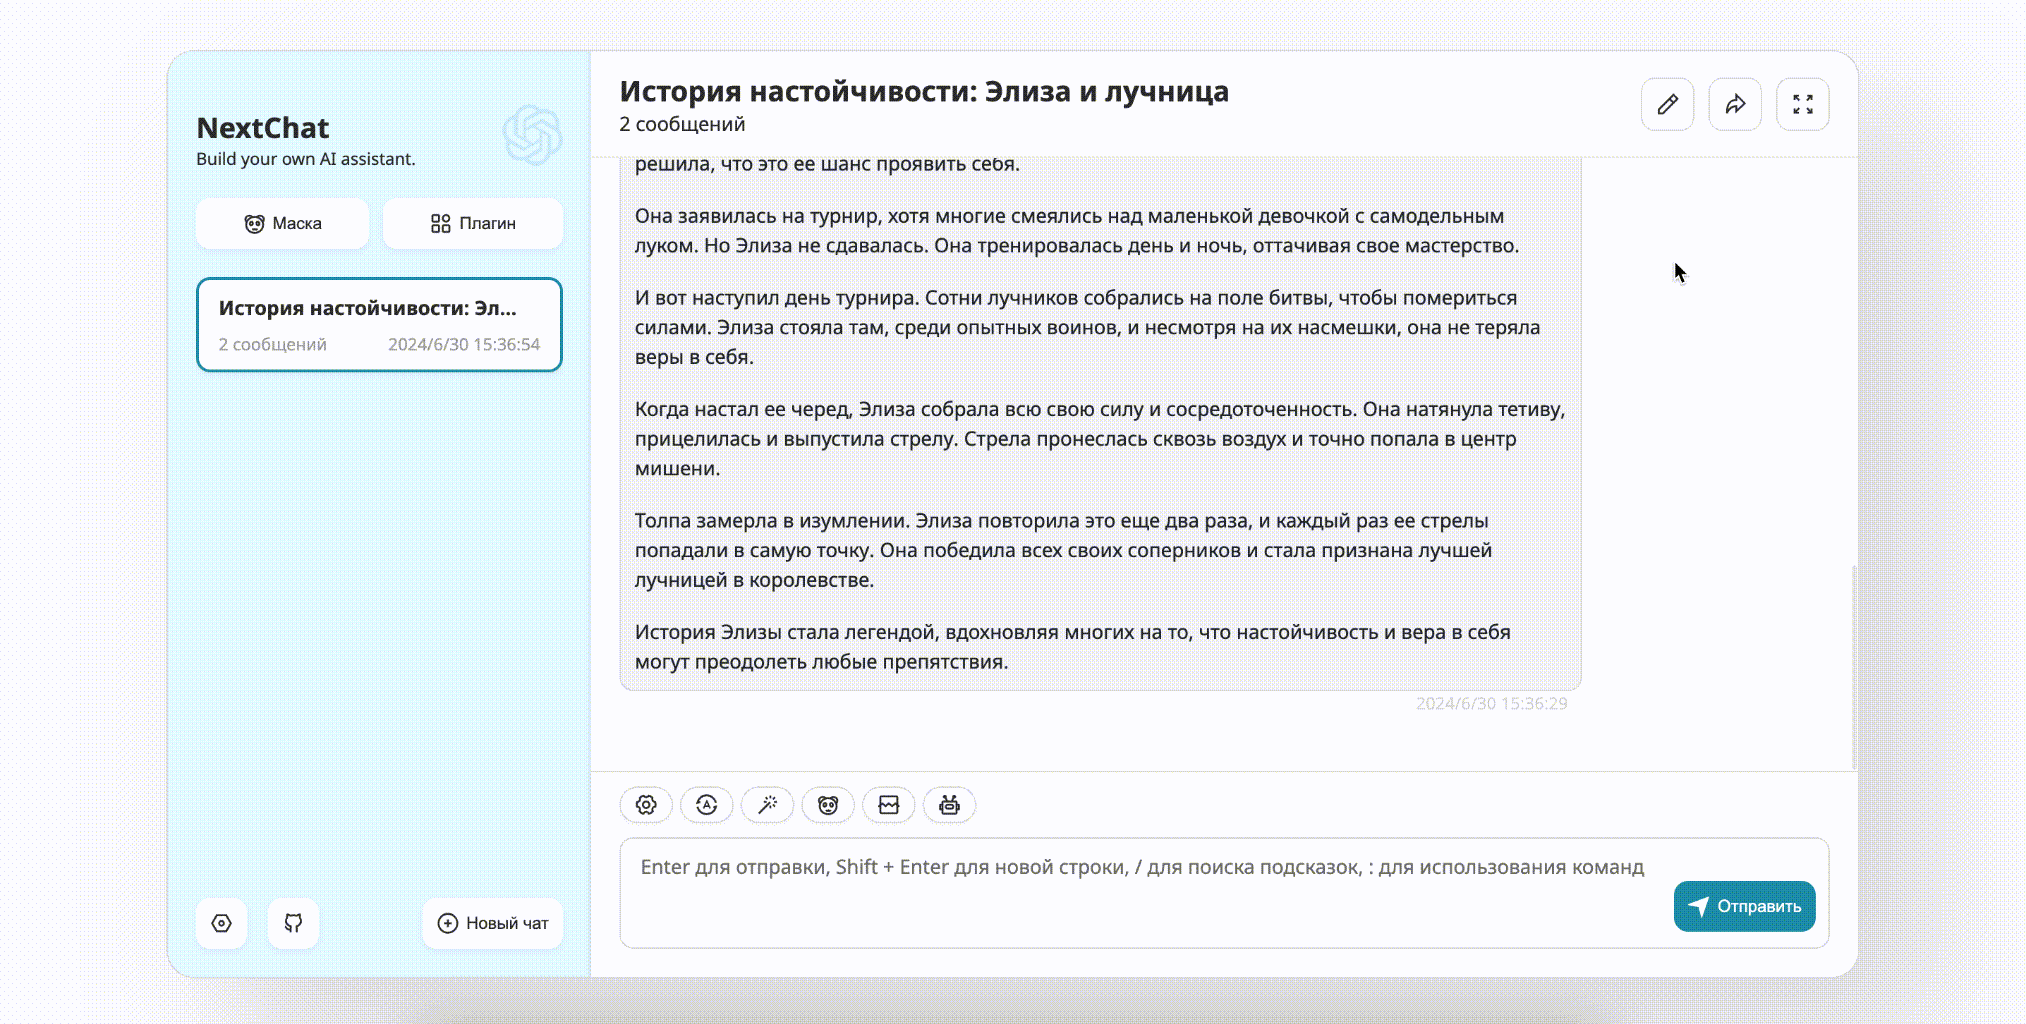2026x1024 pixels.
Task: Click paragraph starting 'Когда настал ее черед'
Action: pyautogui.click(x=1100, y=439)
